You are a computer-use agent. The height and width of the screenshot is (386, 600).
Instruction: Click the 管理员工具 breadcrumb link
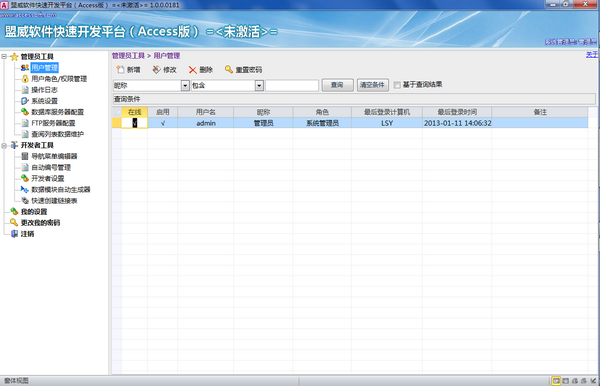128,56
